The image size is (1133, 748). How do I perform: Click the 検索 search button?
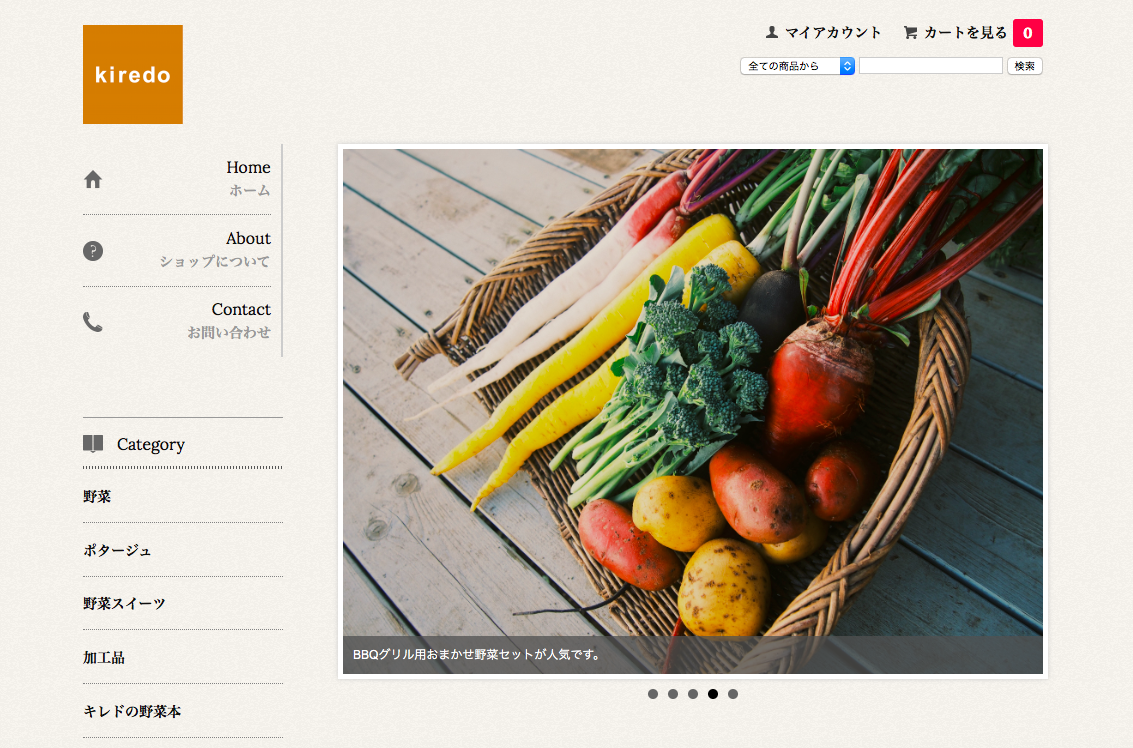point(1025,66)
